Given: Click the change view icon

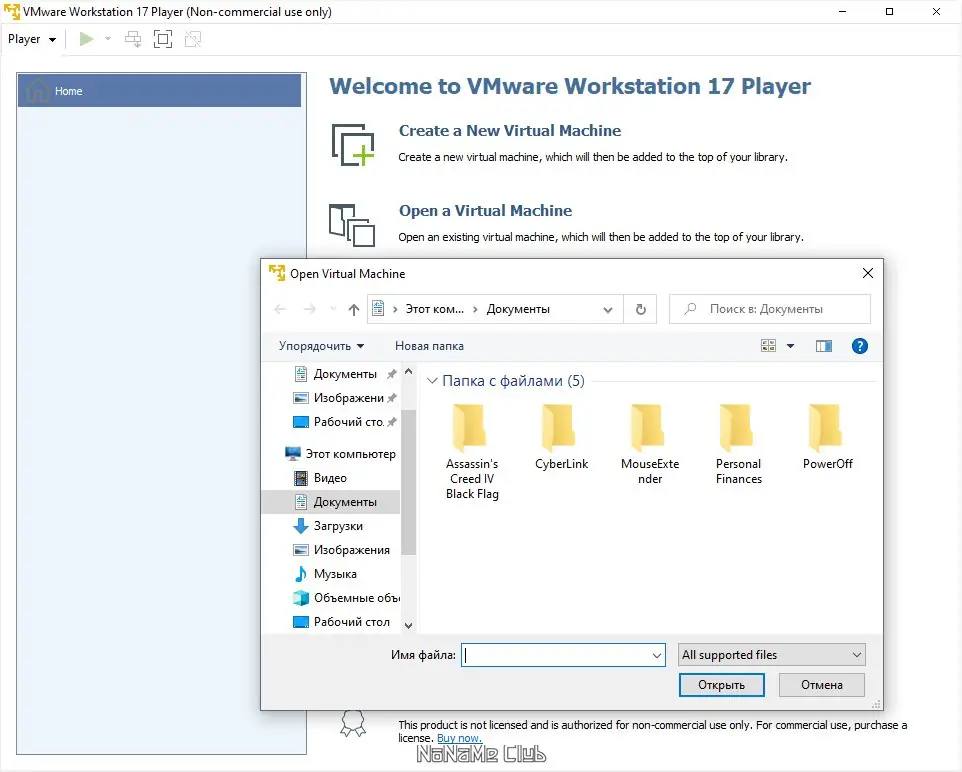Looking at the screenshot, I should (x=768, y=346).
